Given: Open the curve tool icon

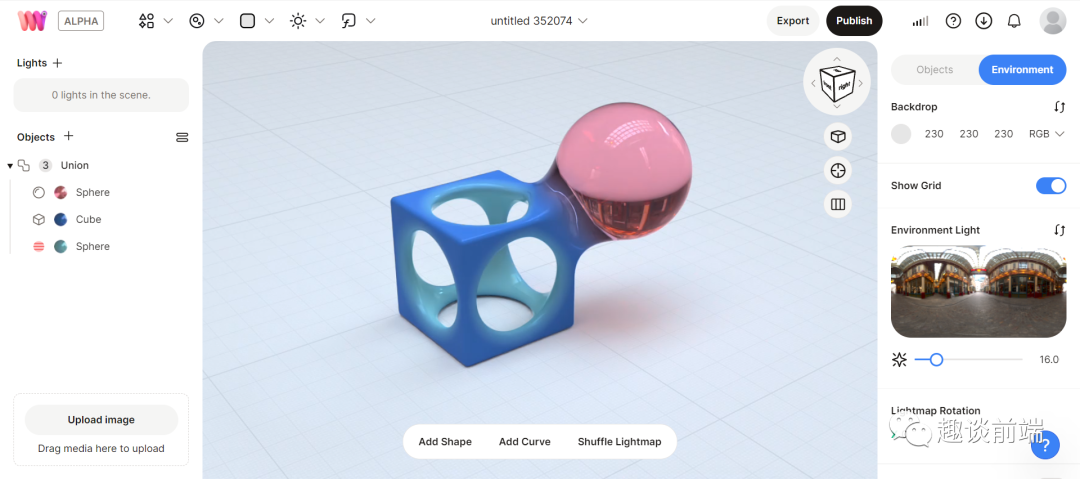Looking at the screenshot, I should (x=349, y=21).
